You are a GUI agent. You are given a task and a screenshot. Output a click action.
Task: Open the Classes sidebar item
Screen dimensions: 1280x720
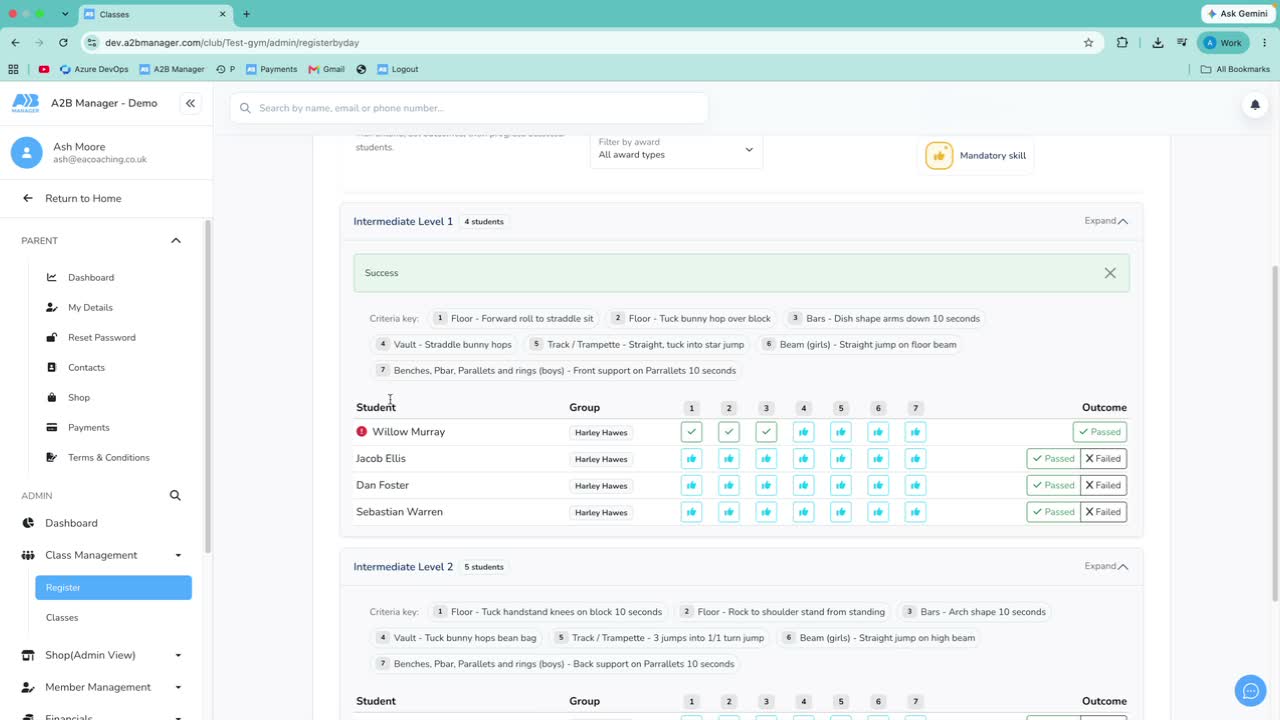62,618
